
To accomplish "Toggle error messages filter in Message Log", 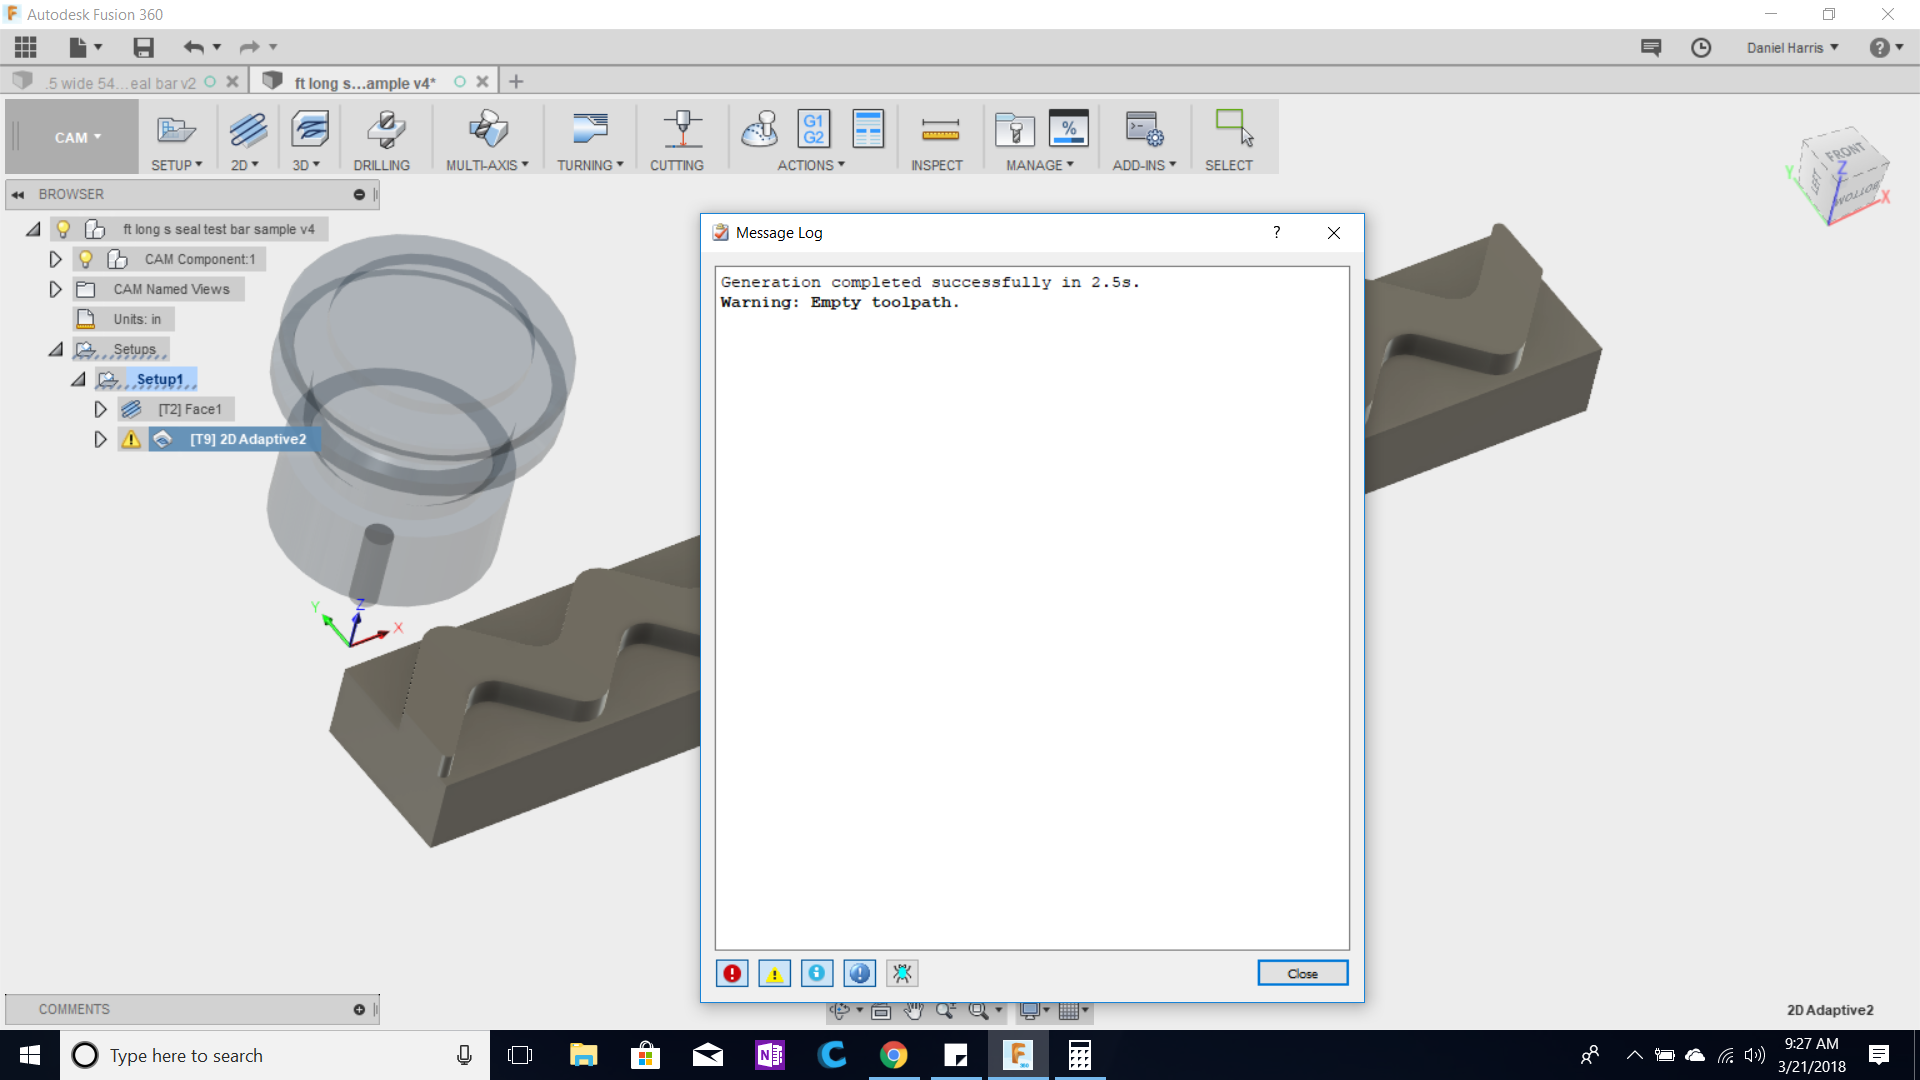I will click(732, 973).
